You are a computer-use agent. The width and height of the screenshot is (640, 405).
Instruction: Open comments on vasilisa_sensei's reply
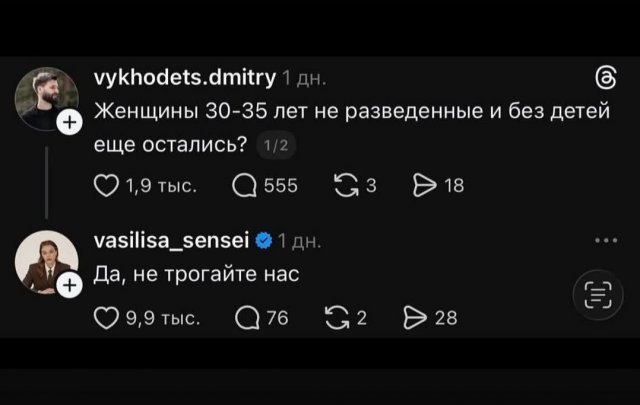tap(247, 318)
